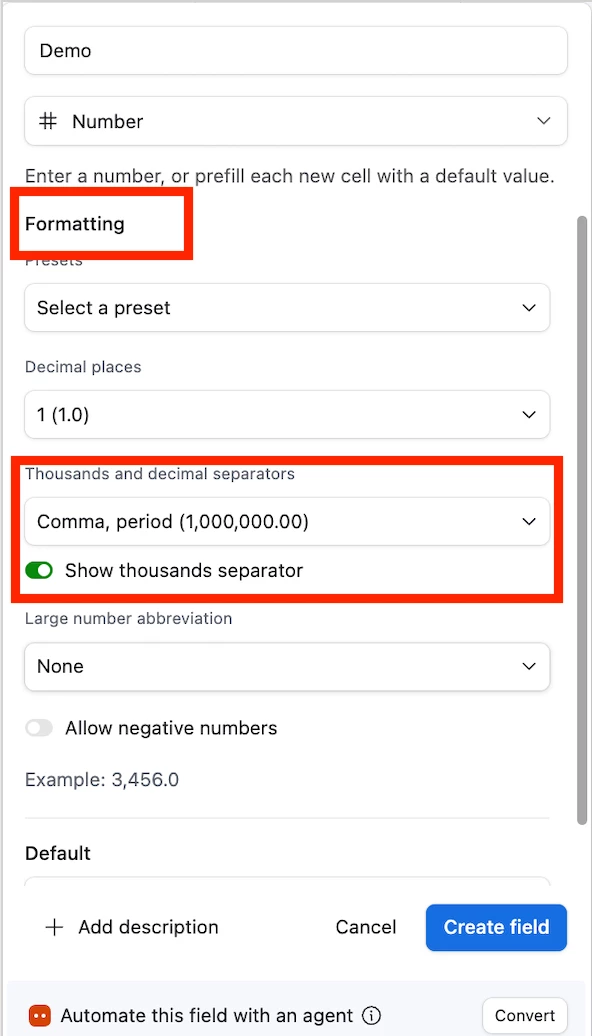Open the Select a preset dropdown
Screen dimensions: 592x1036
coord(287,308)
